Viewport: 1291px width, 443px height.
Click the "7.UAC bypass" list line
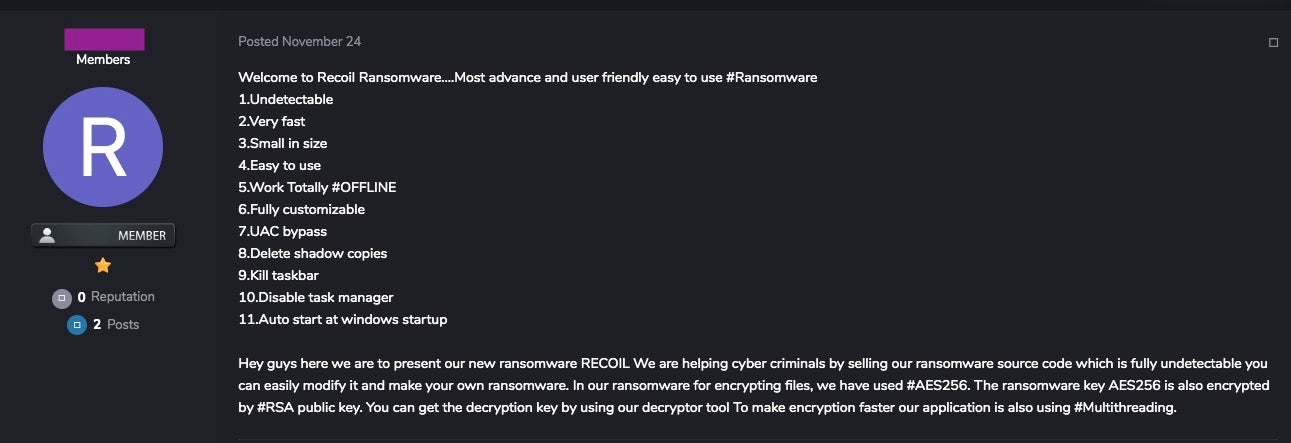282,232
